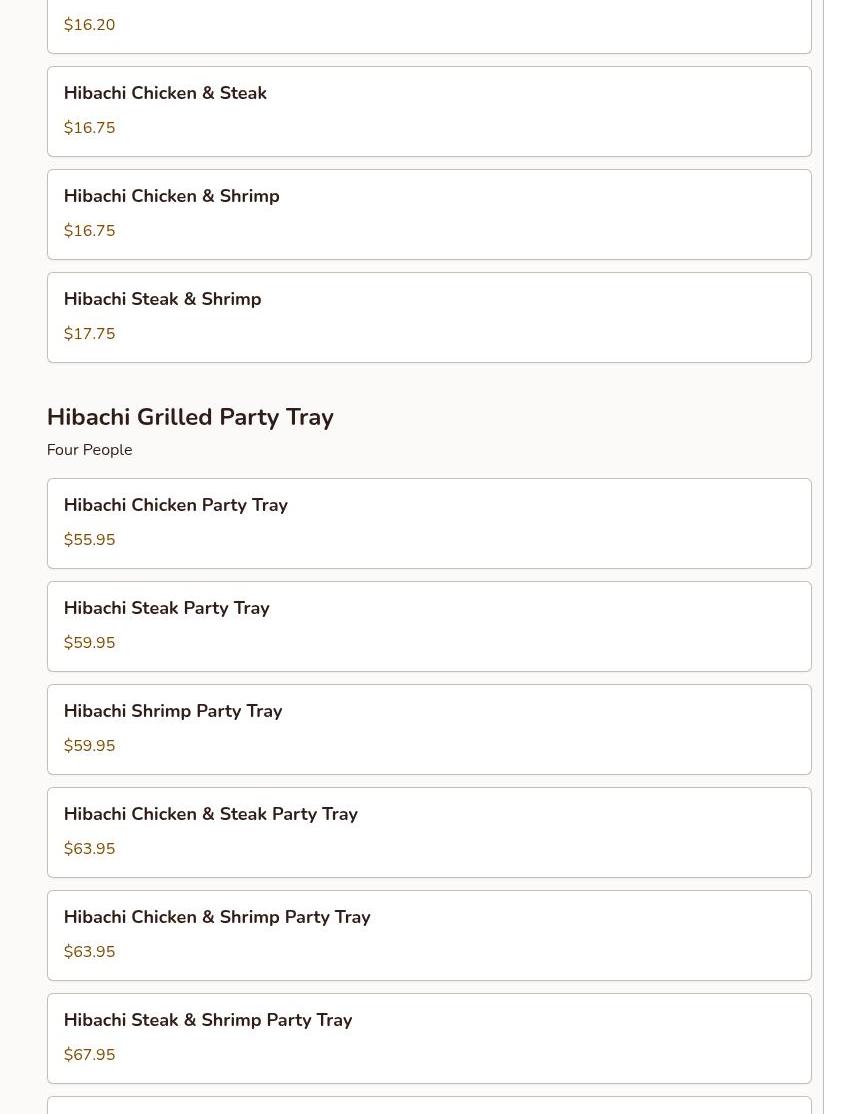Open the Hibachi Chicken Party Tray item
844x1114 pixels.
coord(429,523)
